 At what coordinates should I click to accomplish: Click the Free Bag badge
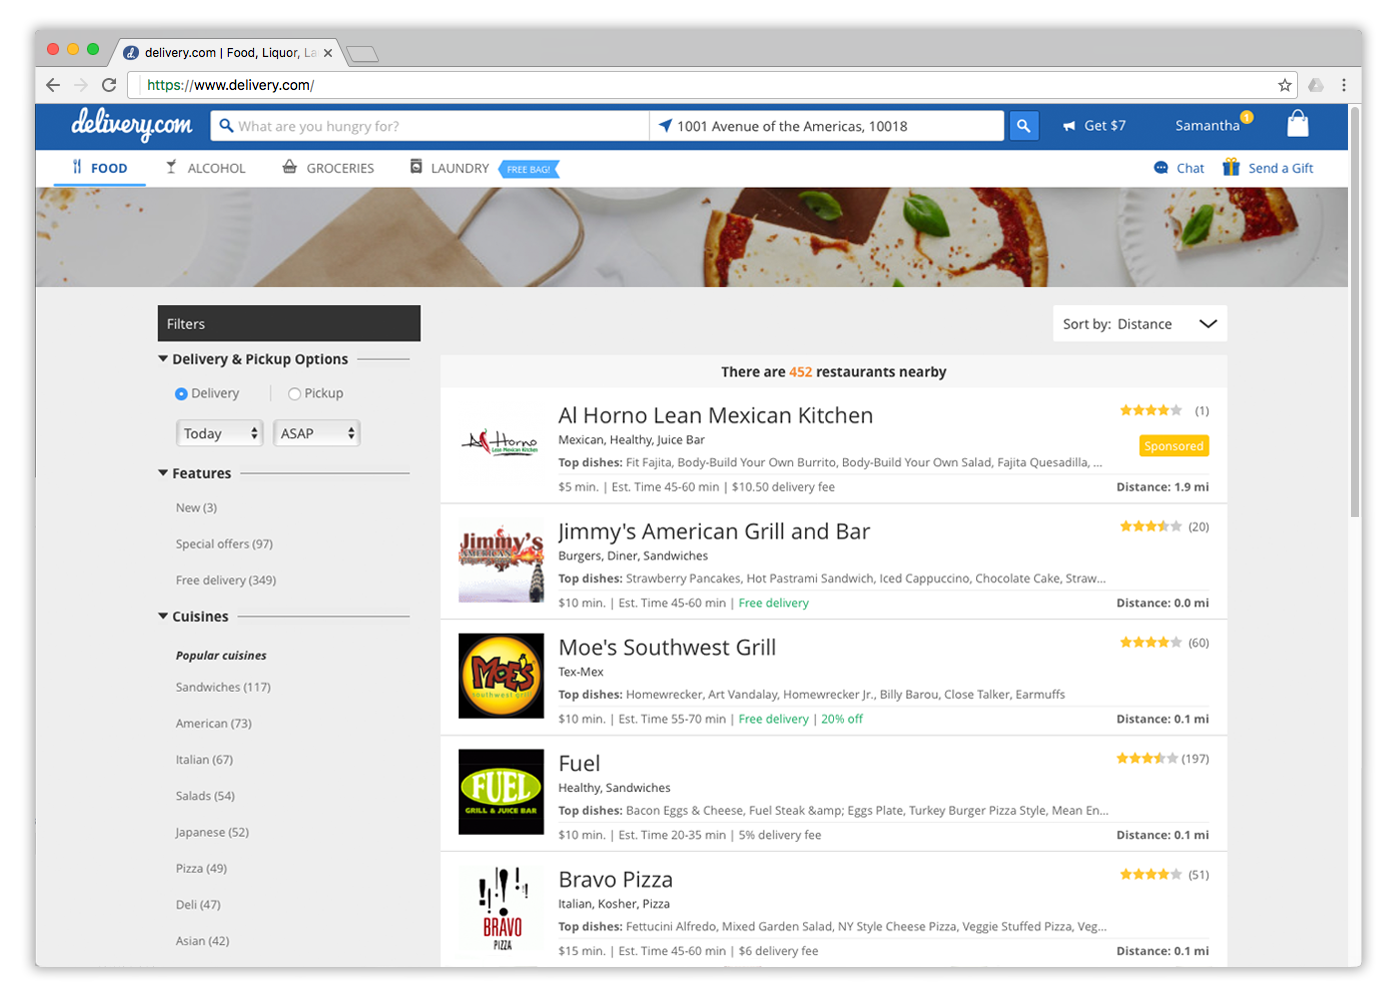pyautogui.click(x=528, y=169)
